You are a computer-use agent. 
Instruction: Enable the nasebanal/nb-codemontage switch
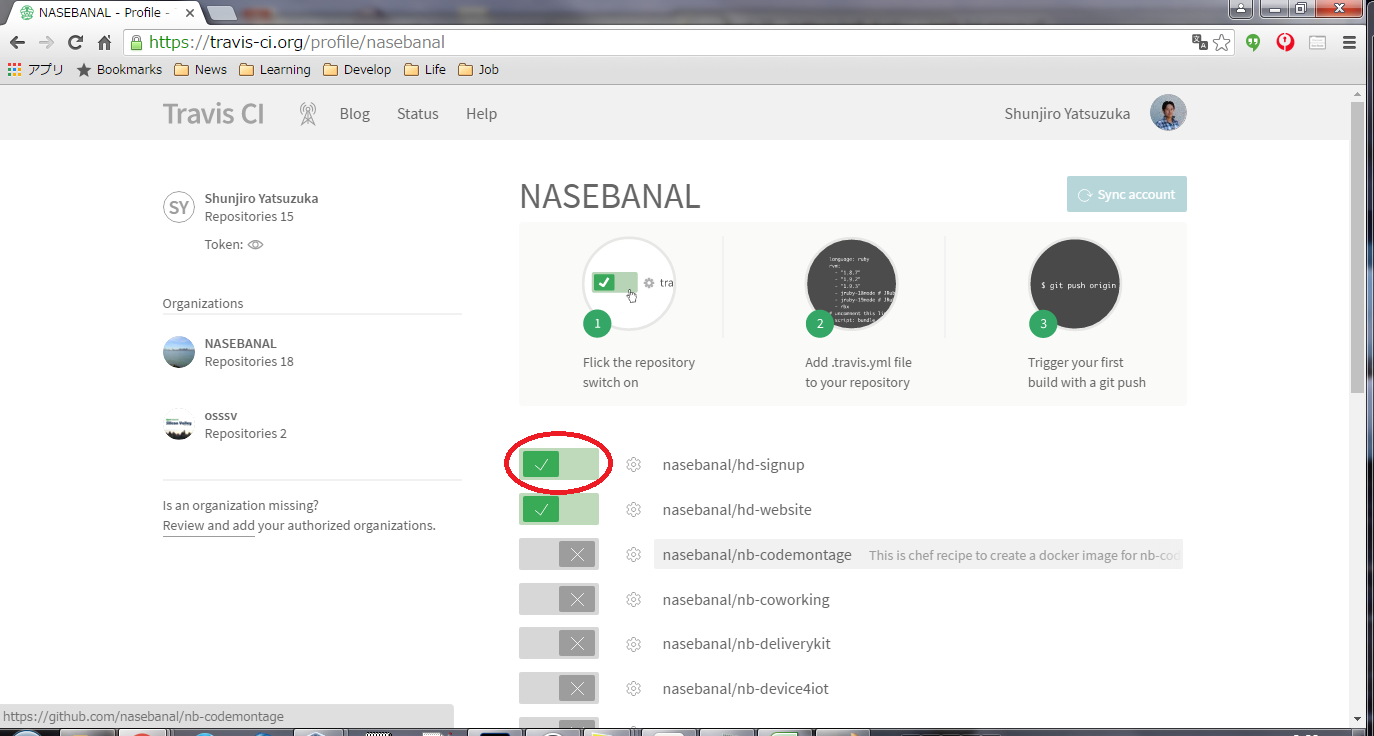click(x=559, y=554)
